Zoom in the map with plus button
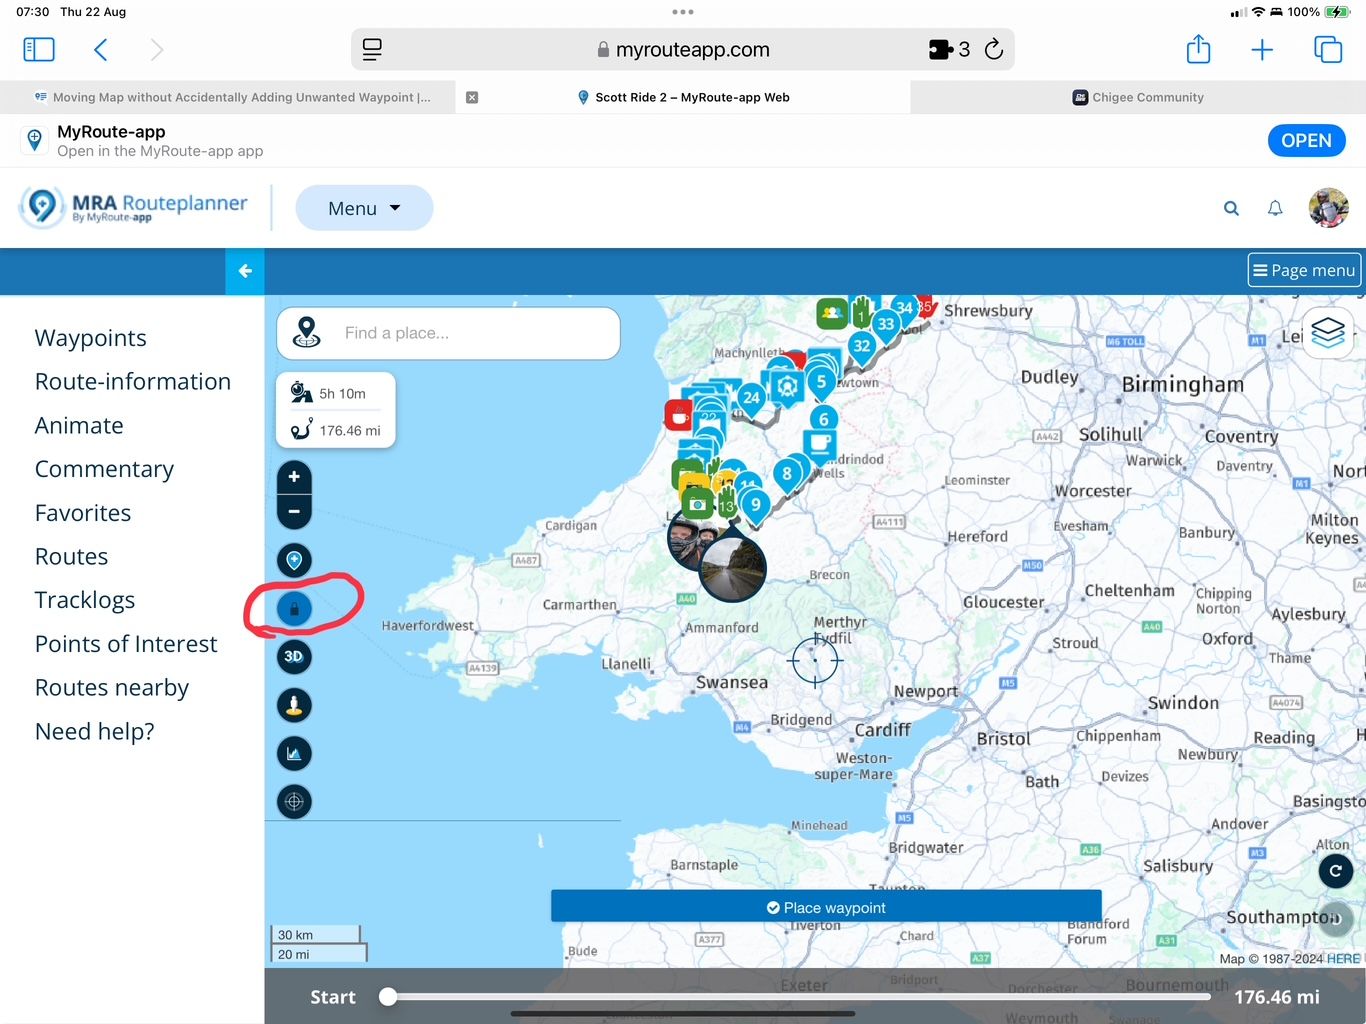The height and width of the screenshot is (1024, 1366). point(294,477)
